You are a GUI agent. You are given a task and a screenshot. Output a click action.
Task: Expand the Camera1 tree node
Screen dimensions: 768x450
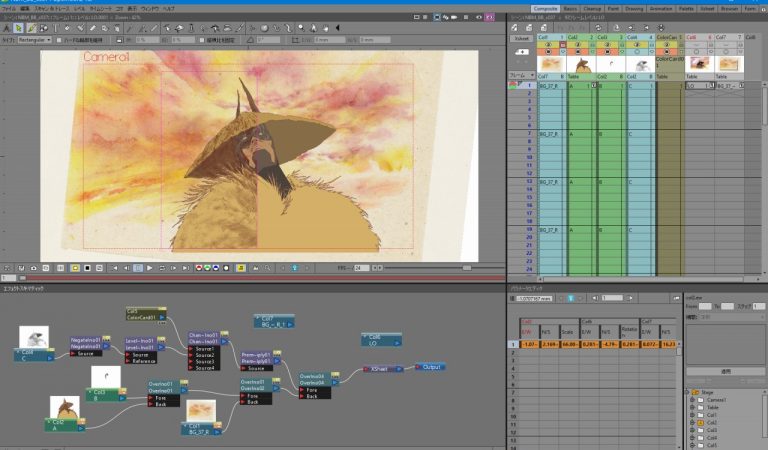(692, 400)
